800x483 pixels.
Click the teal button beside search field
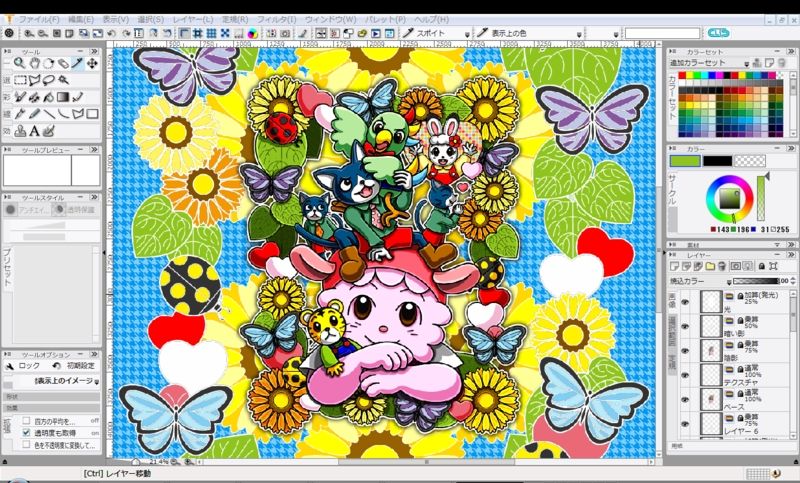pyautogui.click(x=718, y=33)
